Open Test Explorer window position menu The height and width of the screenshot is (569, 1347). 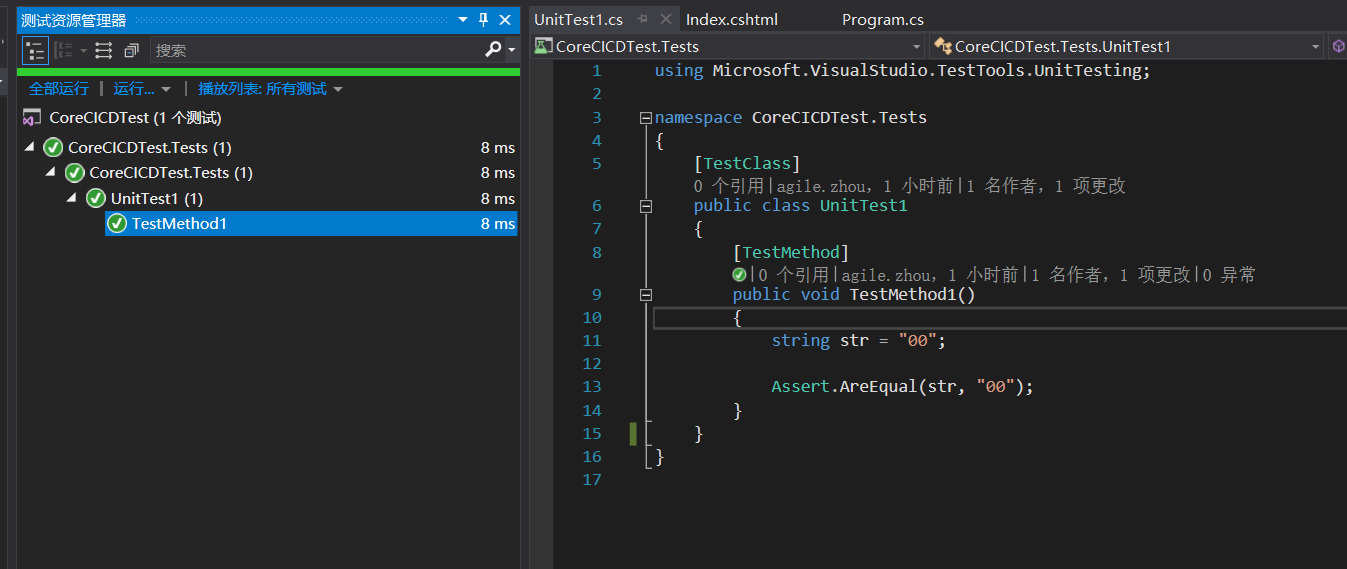[x=462, y=20]
